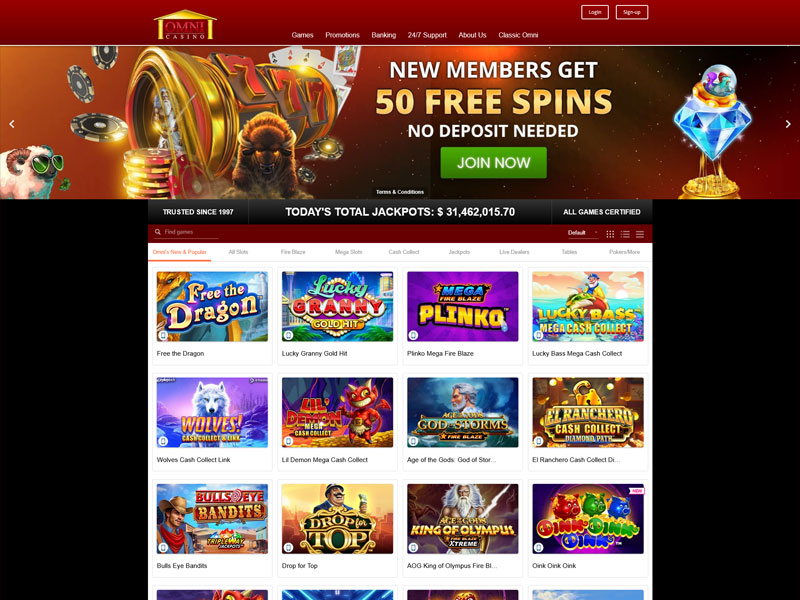Click the Sign-up button
The width and height of the screenshot is (800, 600).
(x=632, y=12)
